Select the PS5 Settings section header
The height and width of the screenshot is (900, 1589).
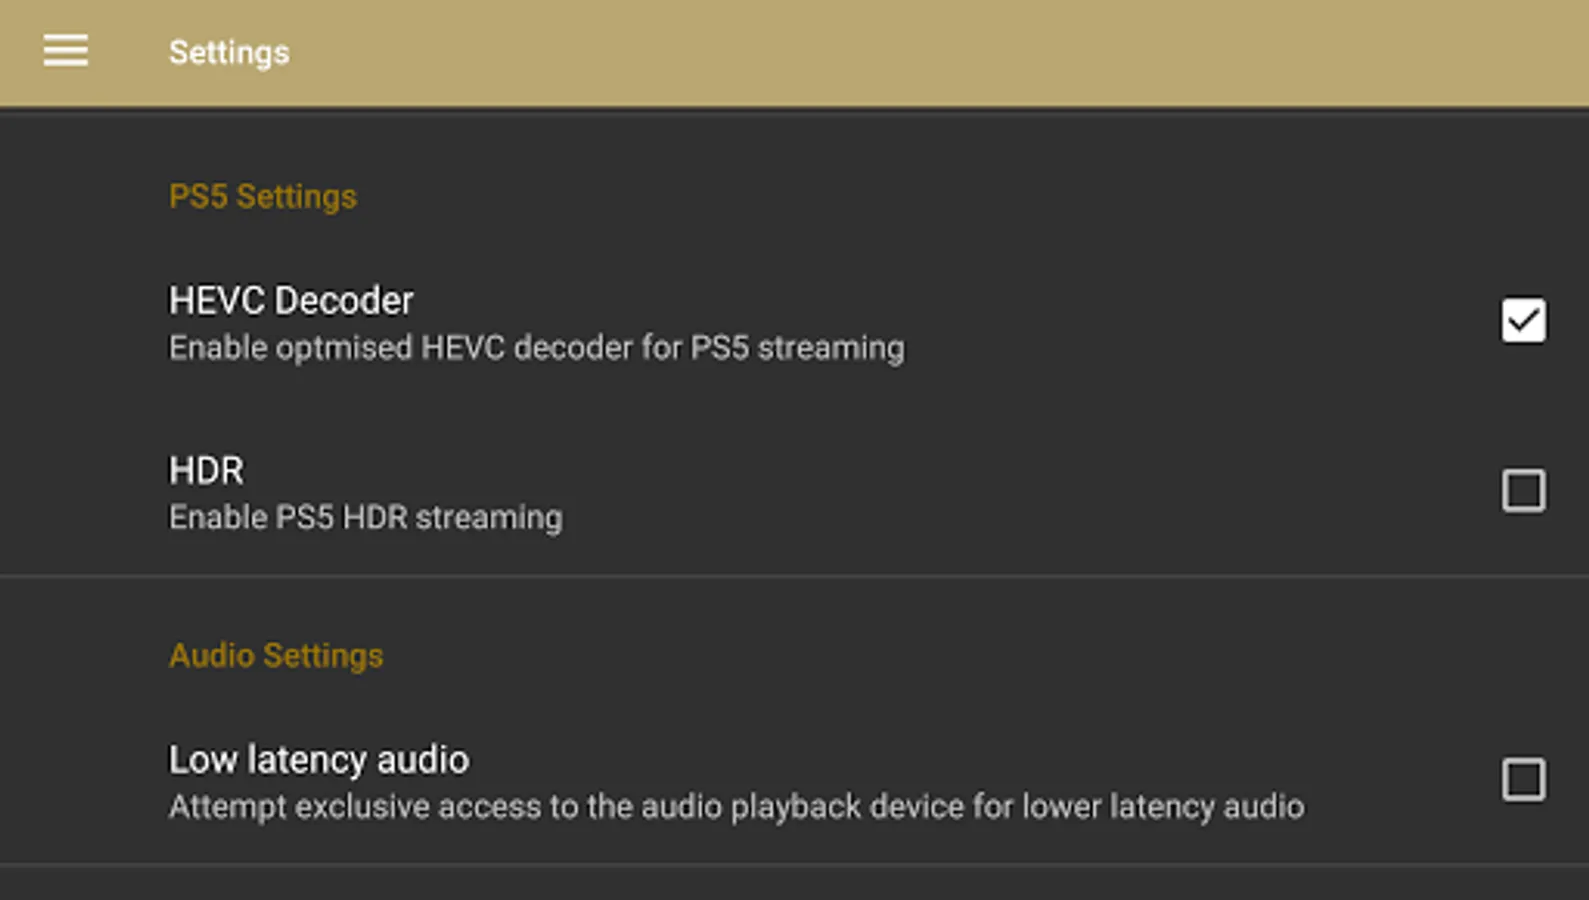(x=262, y=196)
